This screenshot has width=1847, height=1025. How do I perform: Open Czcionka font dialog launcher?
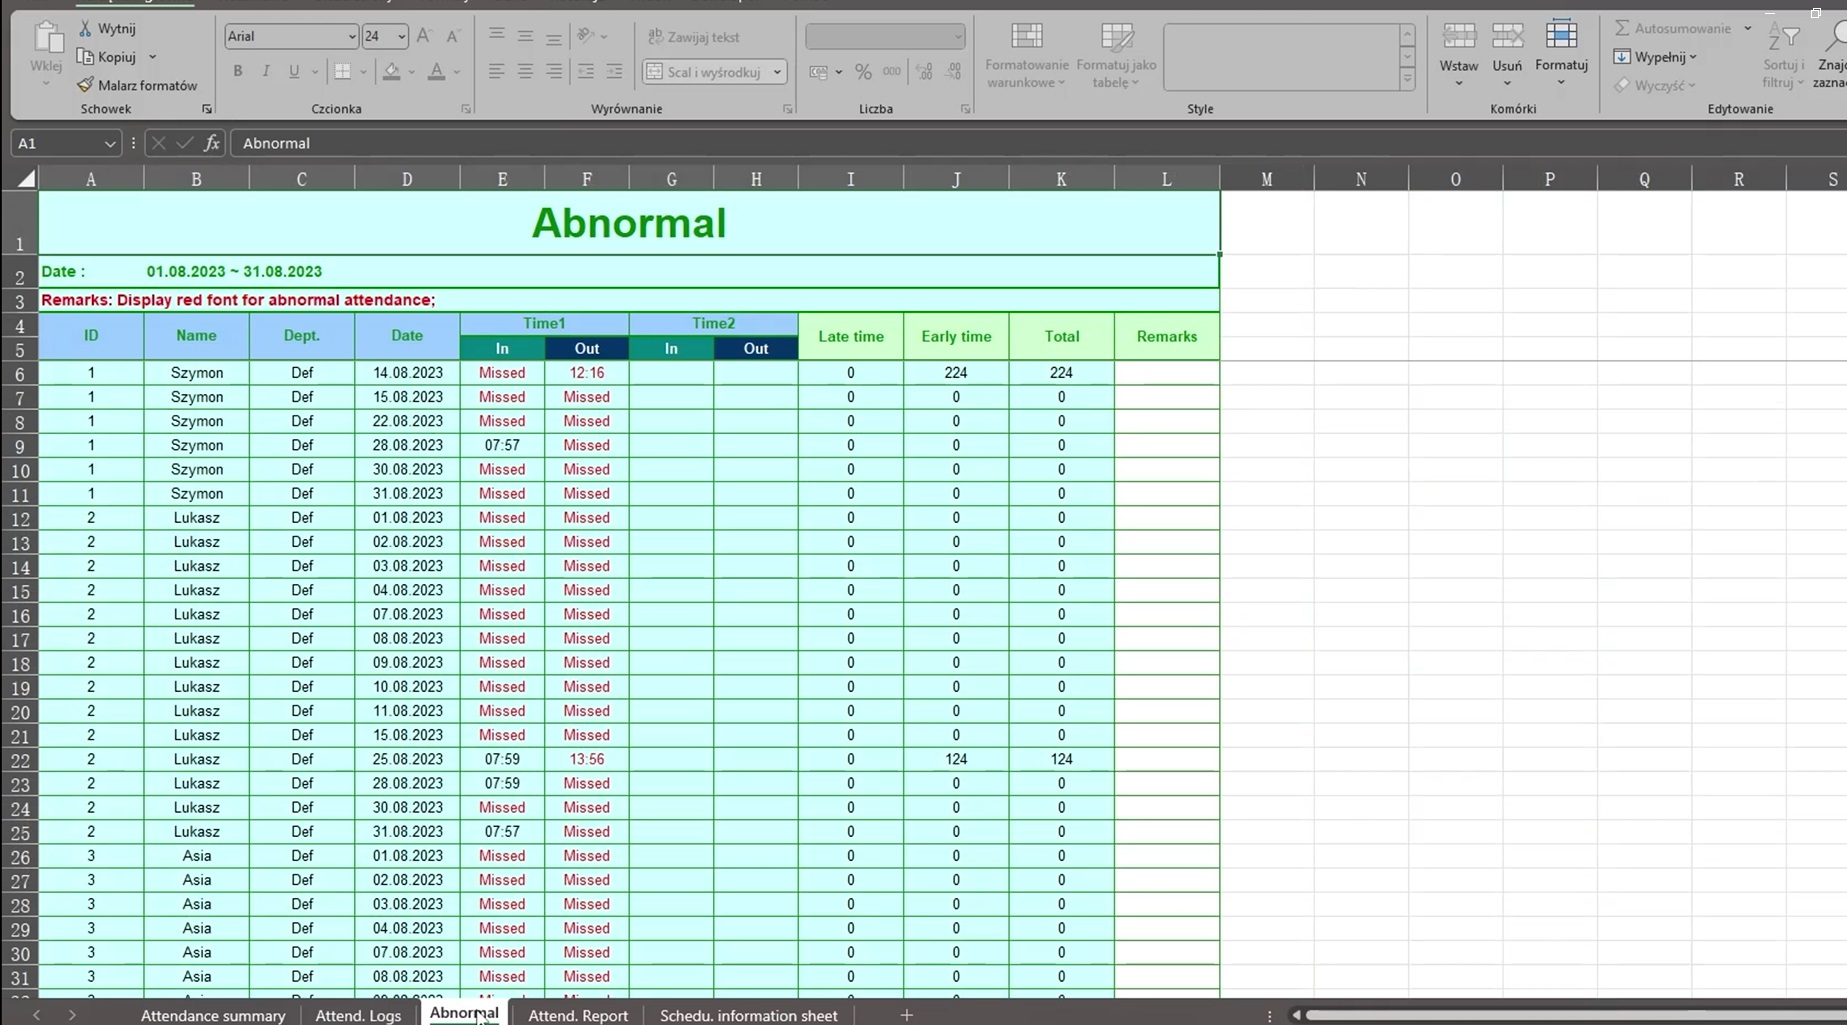466,109
